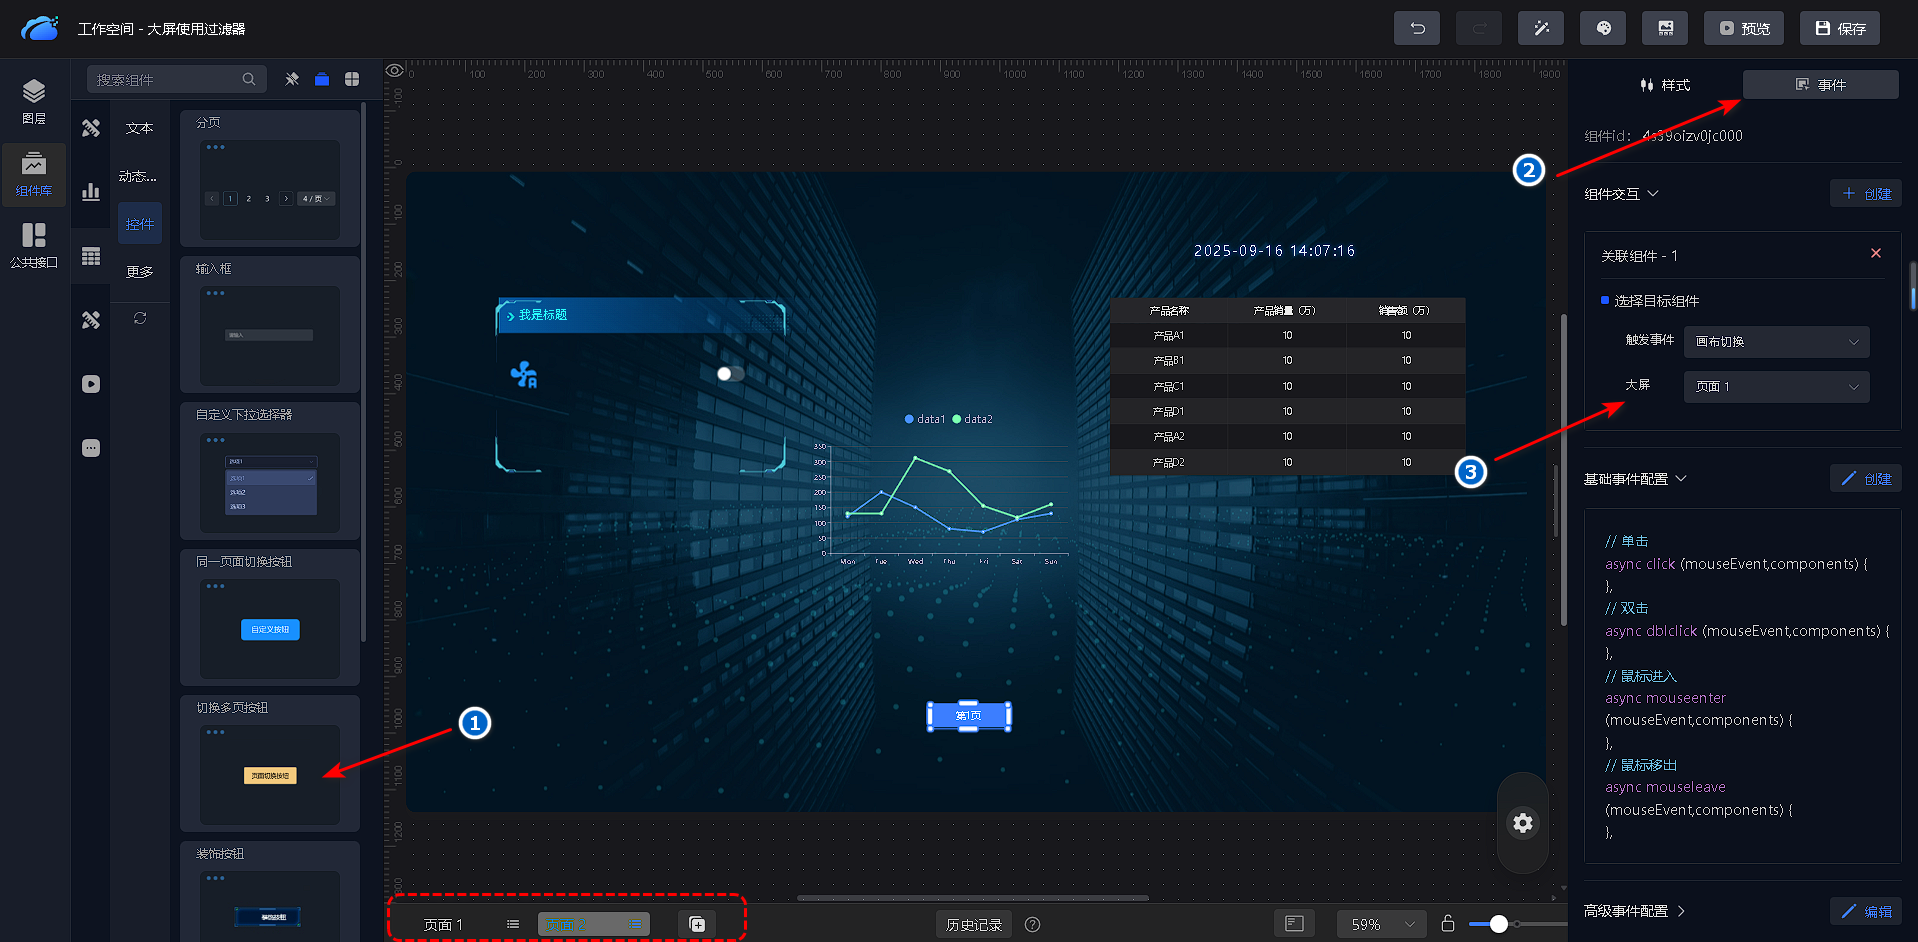
Task: Click the add new page icon
Action: (x=697, y=924)
